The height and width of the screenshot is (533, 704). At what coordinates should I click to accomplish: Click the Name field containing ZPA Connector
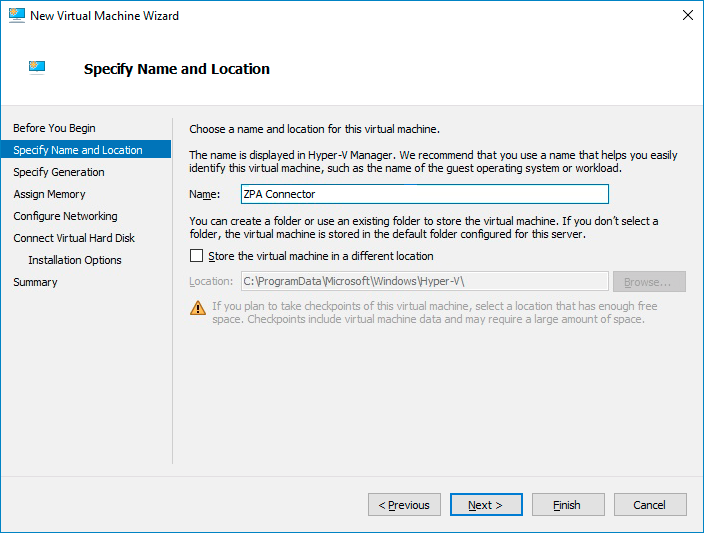point(425,194)
